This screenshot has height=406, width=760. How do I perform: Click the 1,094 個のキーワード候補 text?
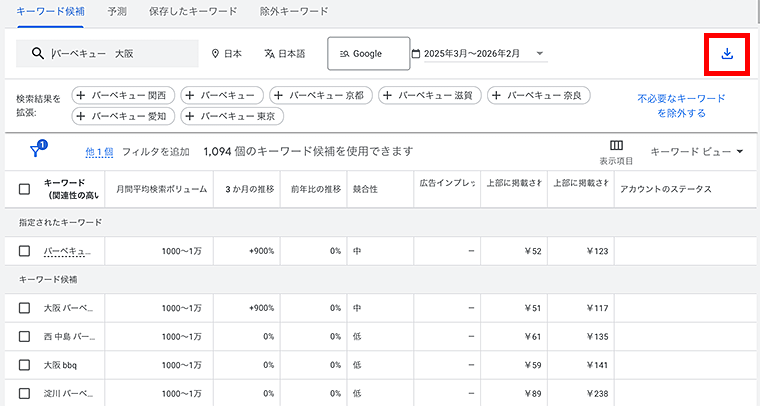pos(308,152)
